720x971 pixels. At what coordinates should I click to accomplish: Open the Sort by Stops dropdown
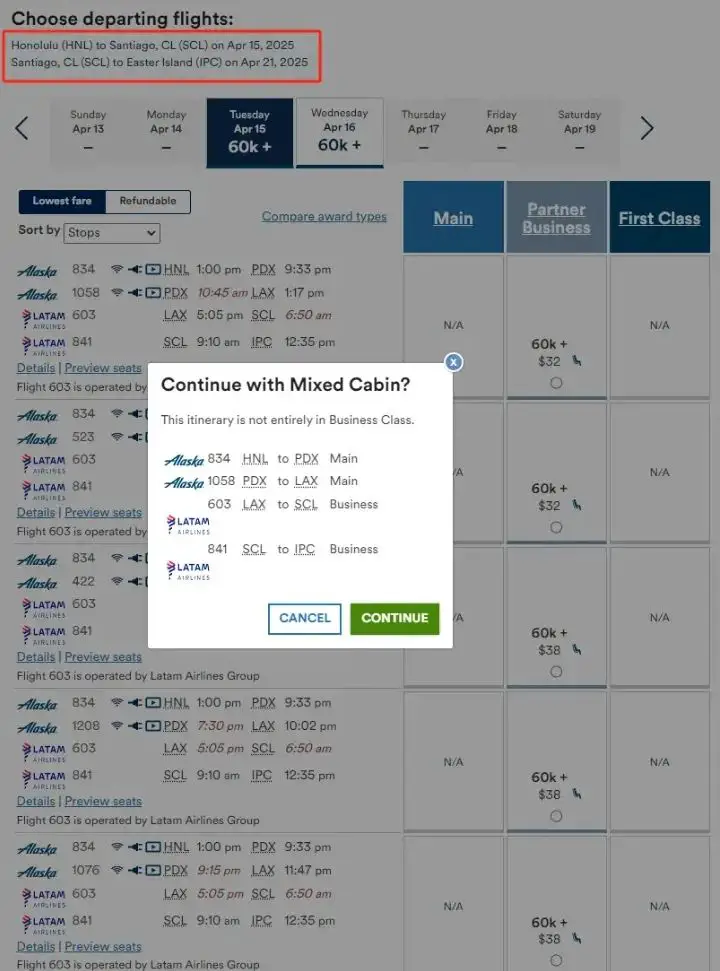(111, 233)
